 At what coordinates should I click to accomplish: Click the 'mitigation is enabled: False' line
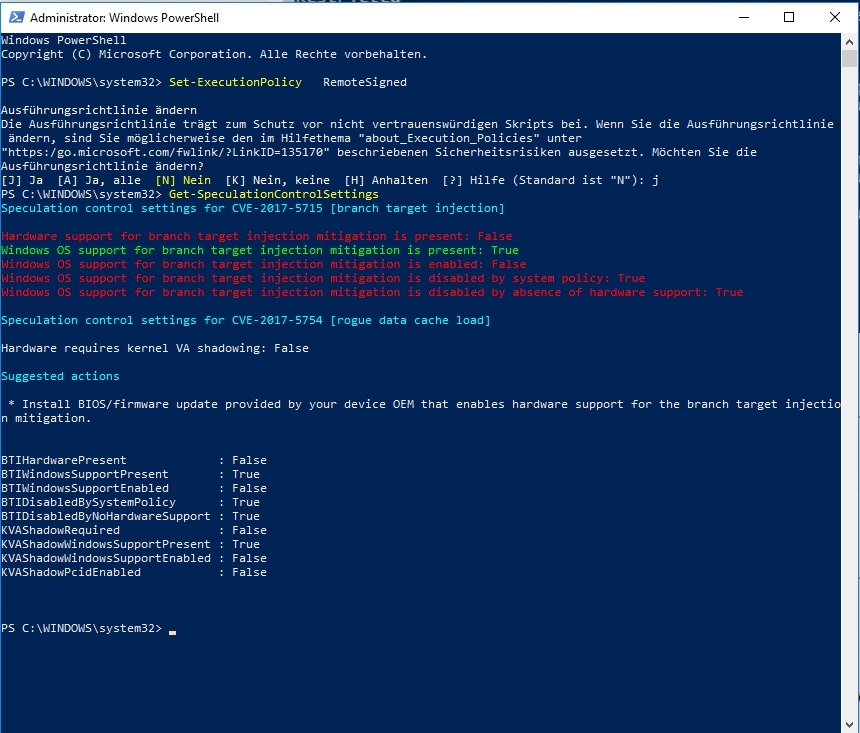[x=264, y=264]
